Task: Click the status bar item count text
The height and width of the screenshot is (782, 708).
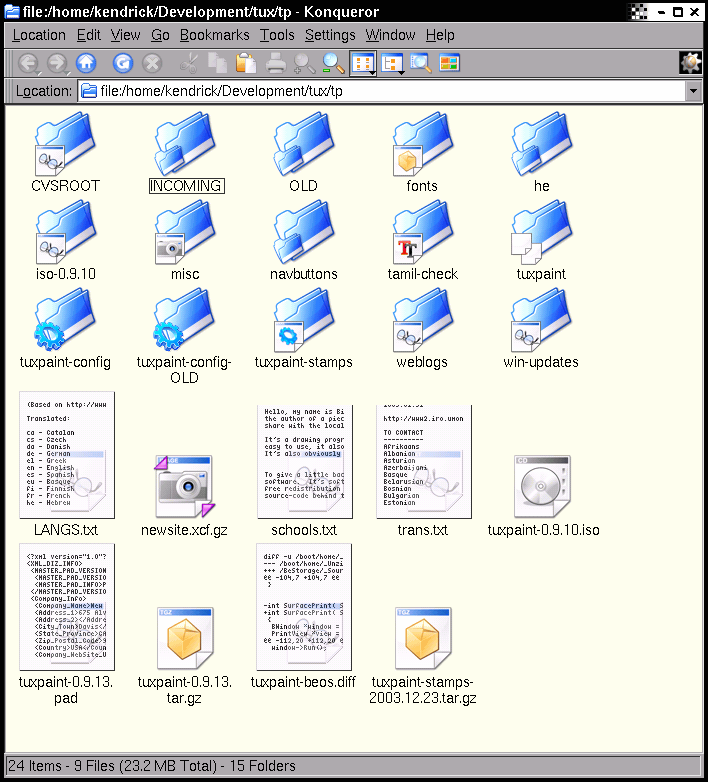Action: pos(152,766)
